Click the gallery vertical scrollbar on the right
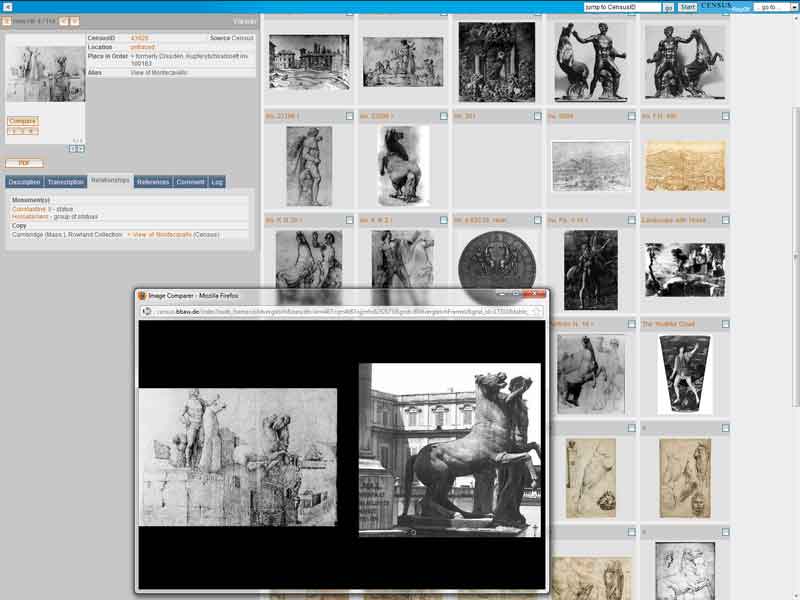This screenshot has width=800, height=600. tap(796, 257)
